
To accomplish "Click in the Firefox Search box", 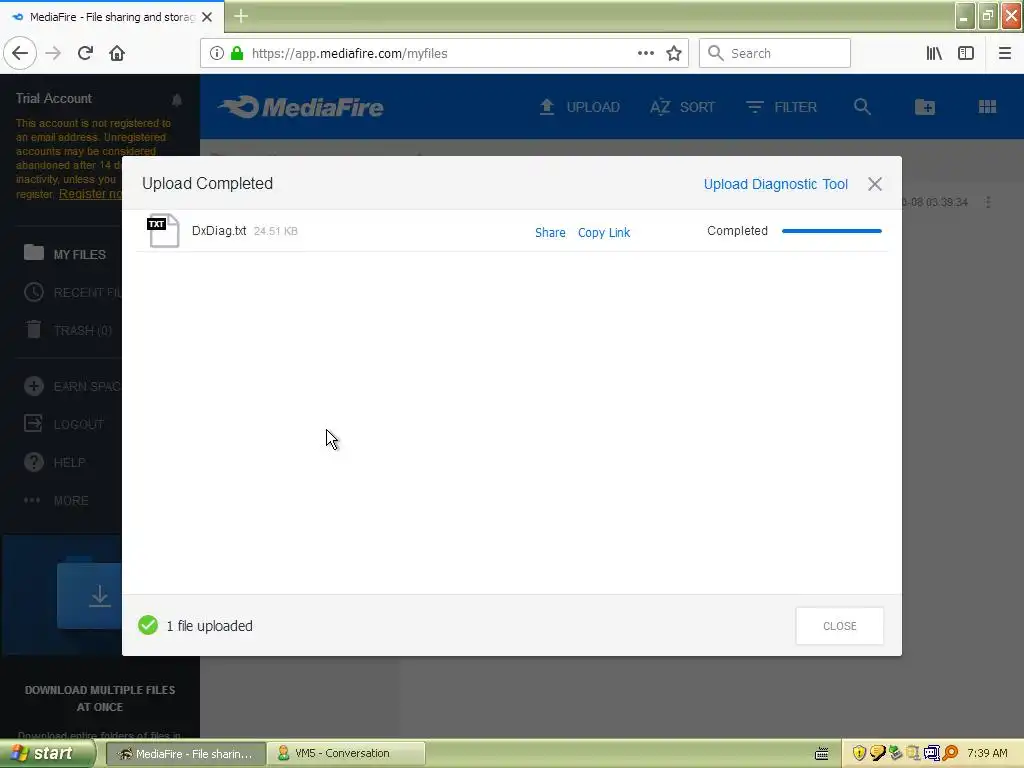I will pos(775,53).
